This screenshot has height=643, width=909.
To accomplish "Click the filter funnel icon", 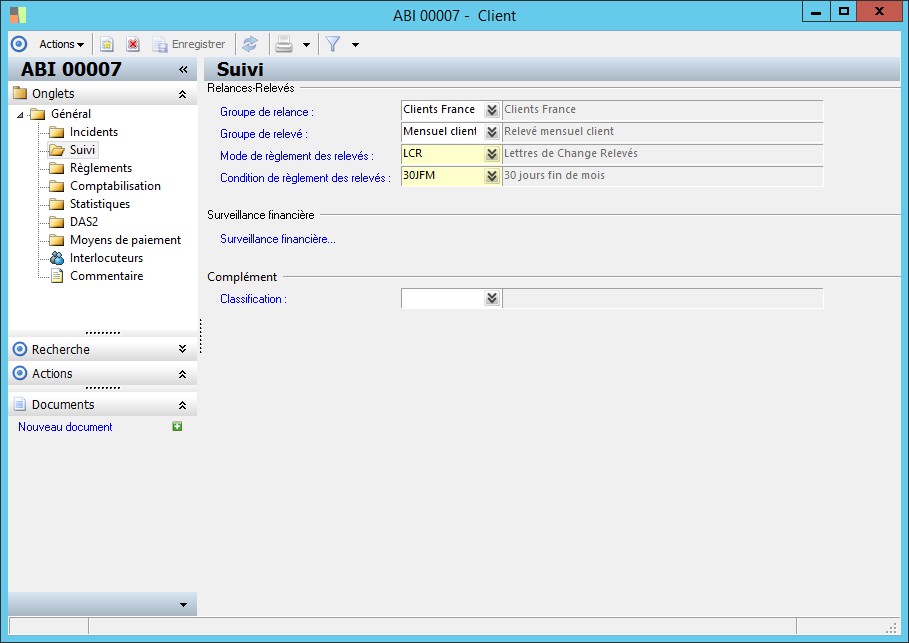I will (333, 44).
